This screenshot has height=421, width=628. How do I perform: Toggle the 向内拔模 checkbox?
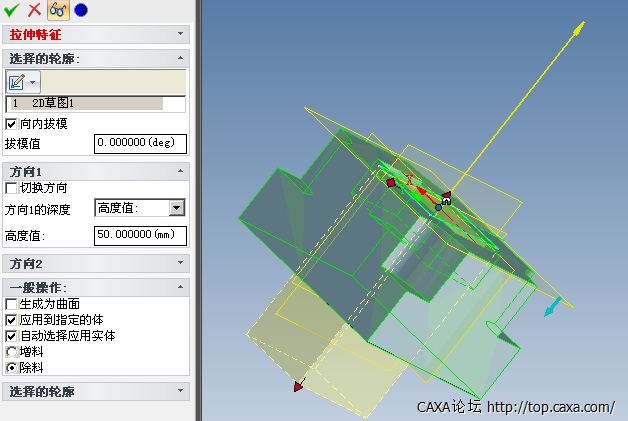[11, 124]
